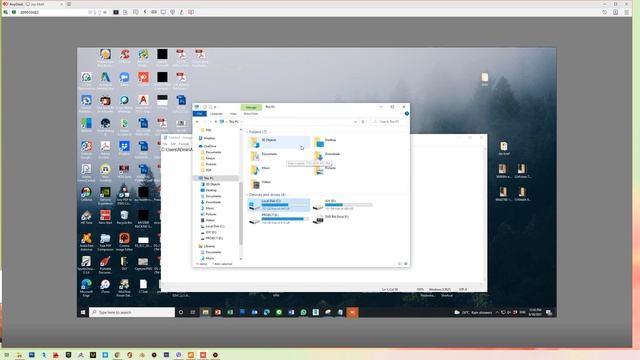
Task: Select Downloads under This PC in tree
Action: click(x=211, y=202)
